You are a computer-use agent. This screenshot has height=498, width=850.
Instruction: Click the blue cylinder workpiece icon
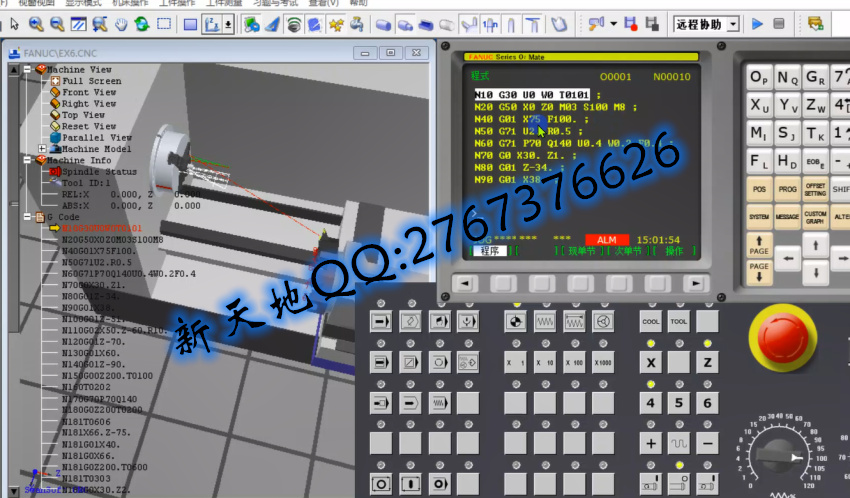tap(383, 24)
